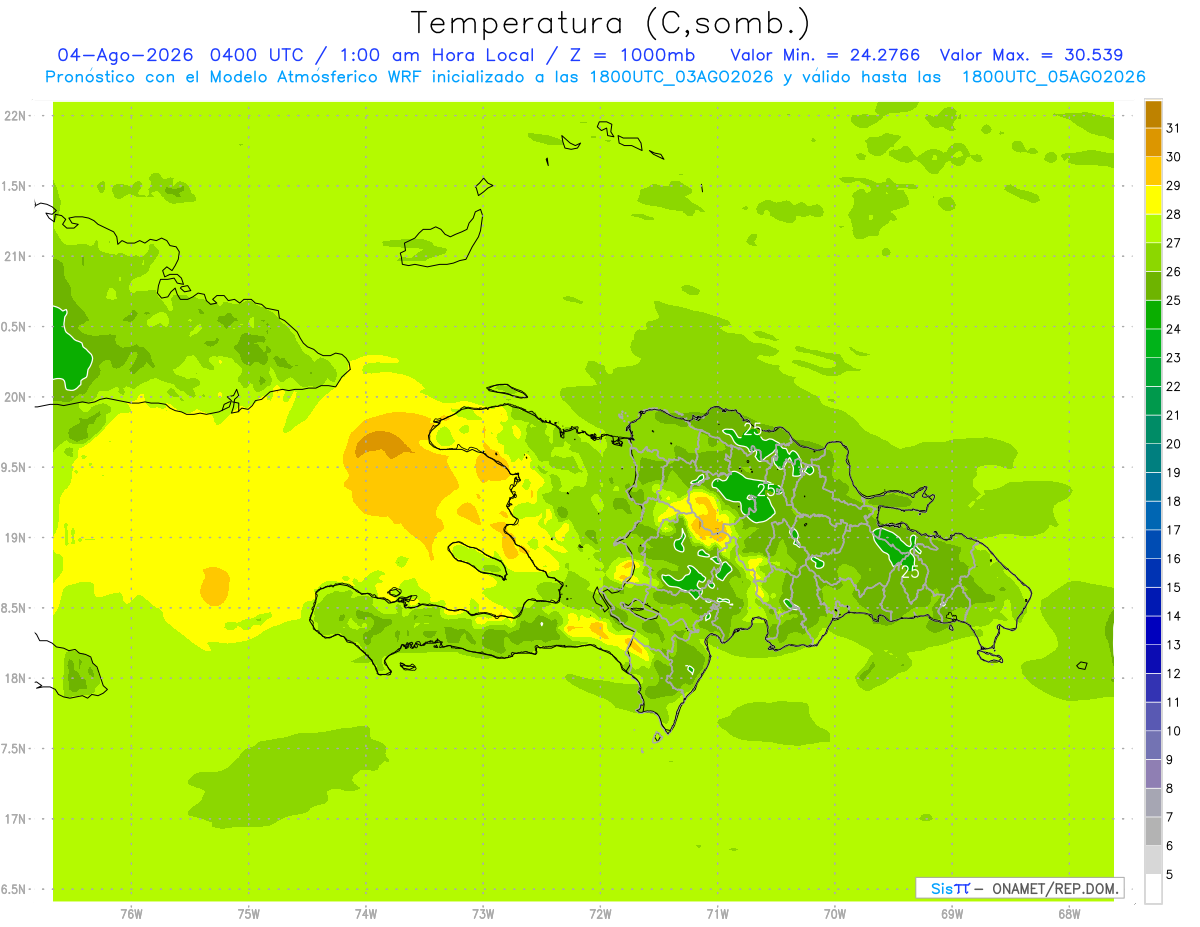Click the "26" label on the color scale

click(x=1174, y=272)
